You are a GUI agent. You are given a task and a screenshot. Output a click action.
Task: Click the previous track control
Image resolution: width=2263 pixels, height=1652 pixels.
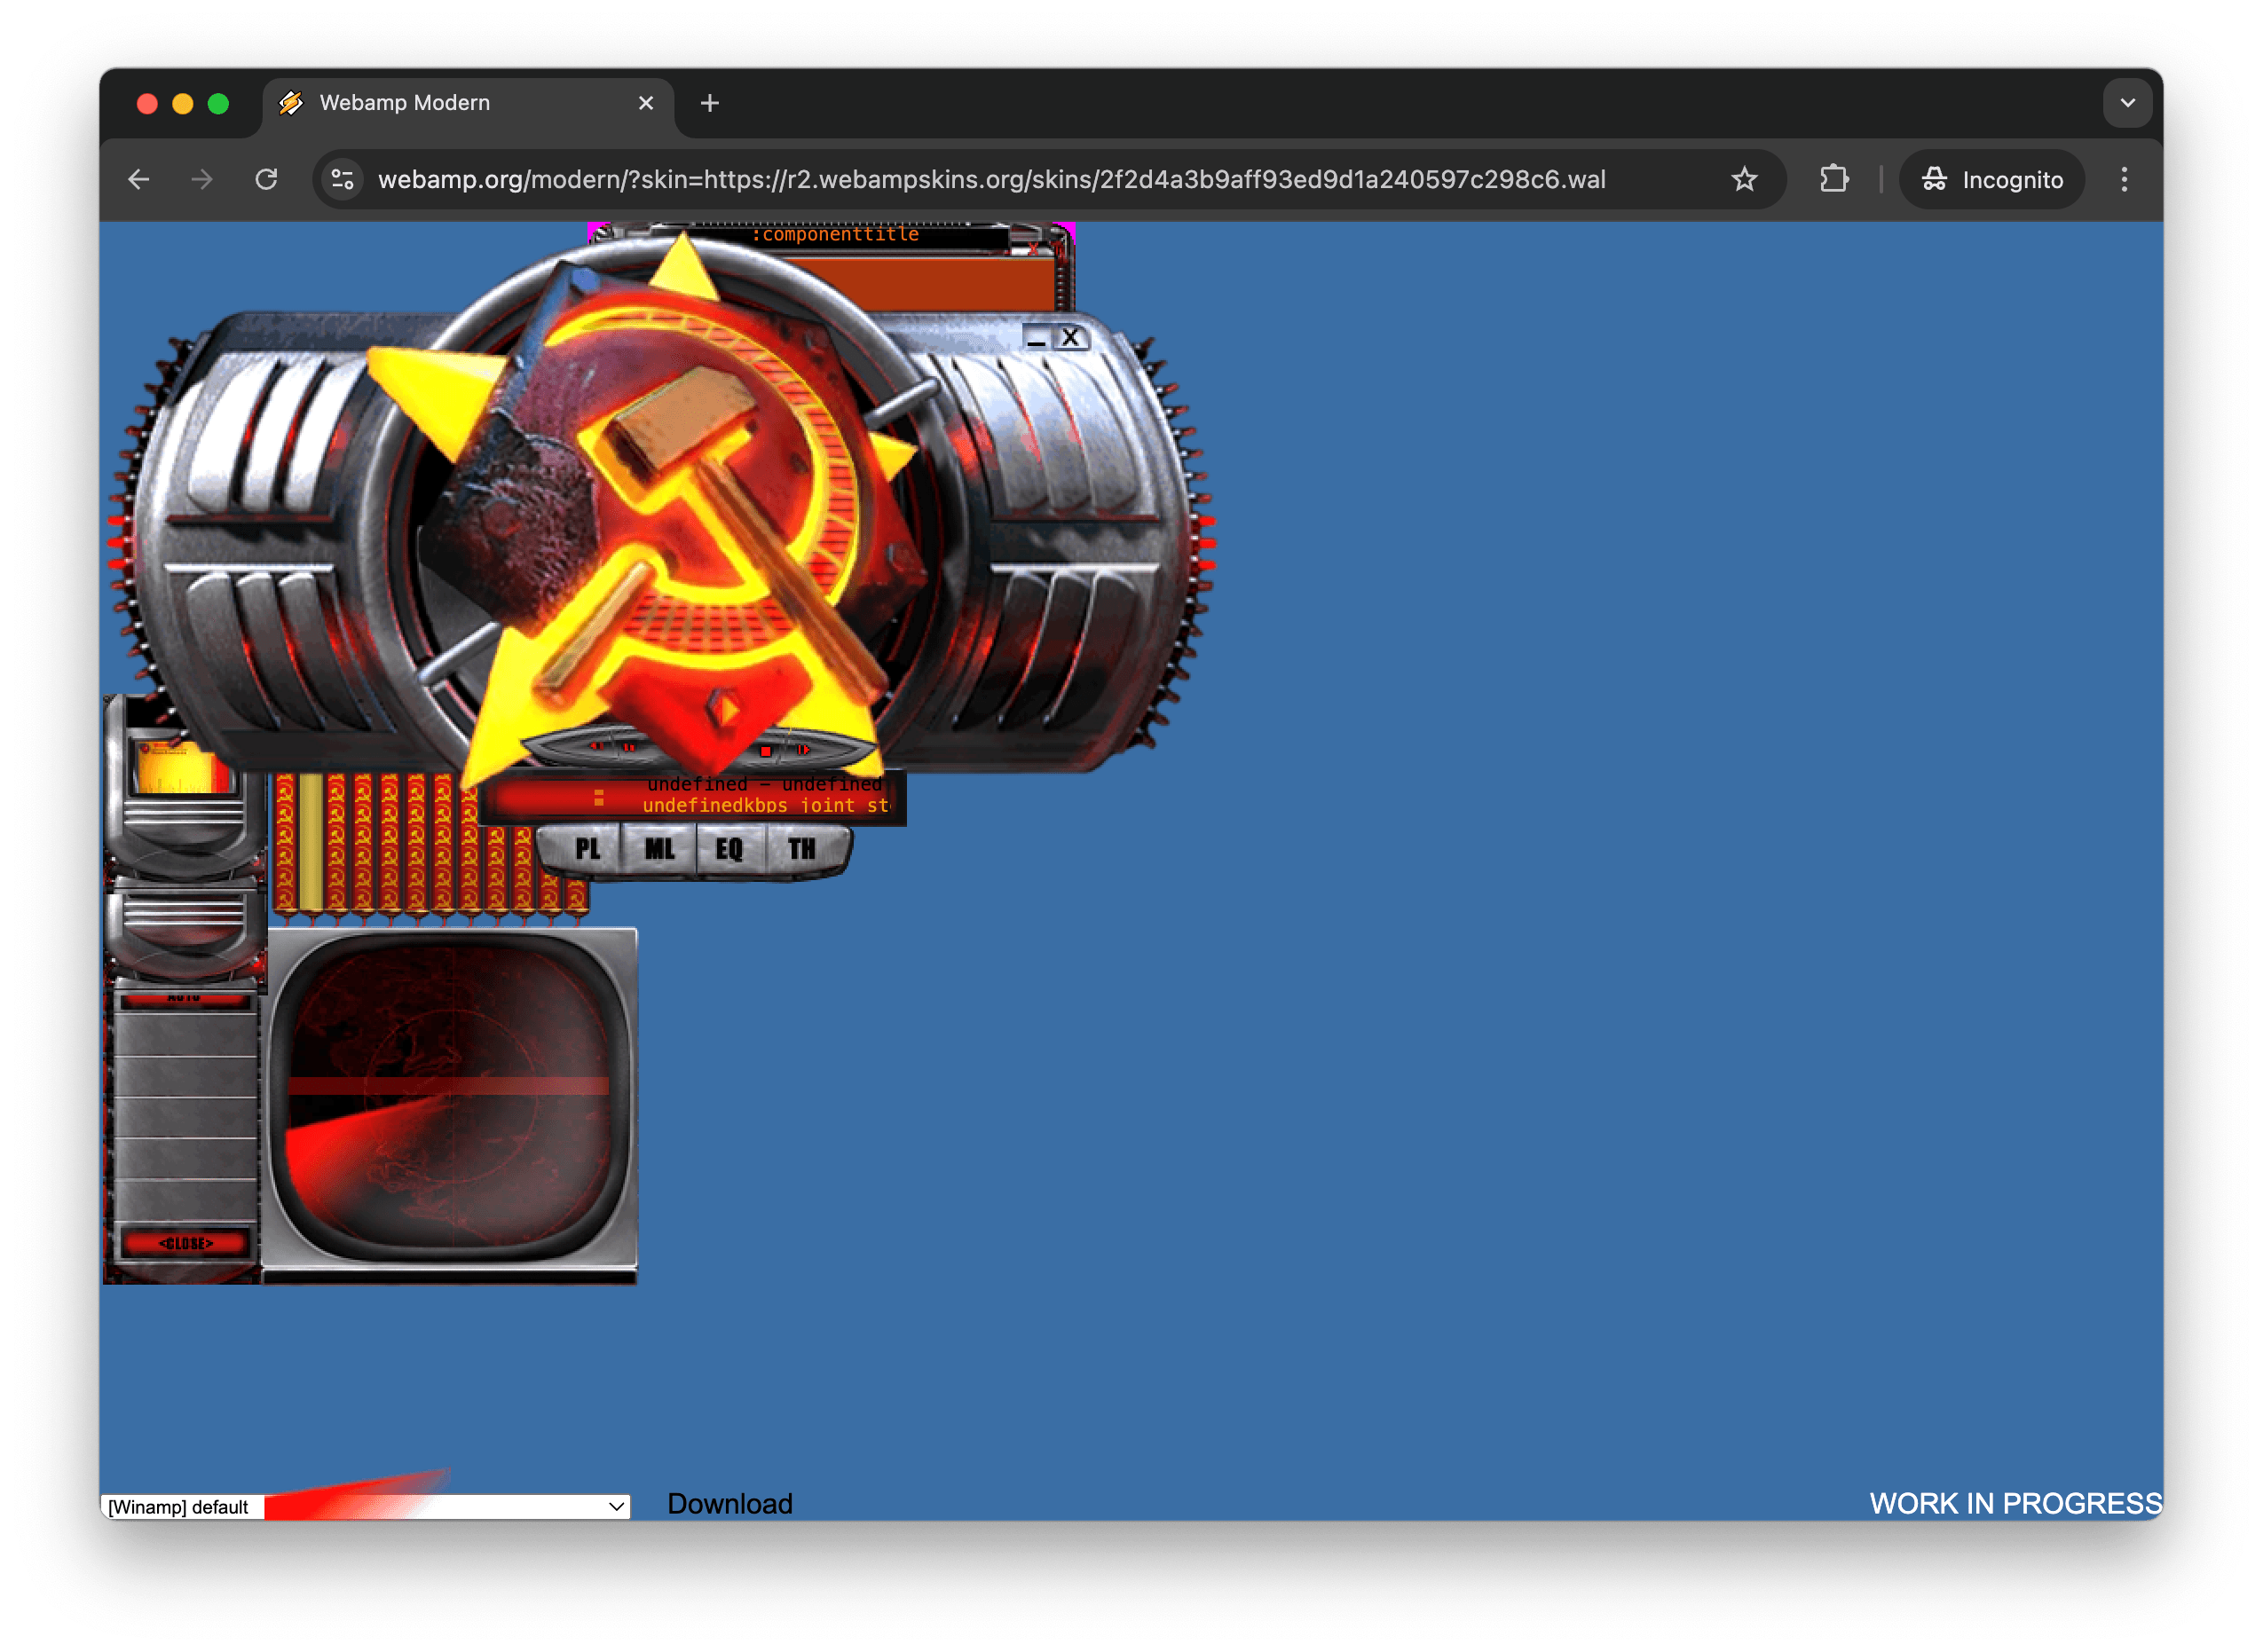coord(596,747)
